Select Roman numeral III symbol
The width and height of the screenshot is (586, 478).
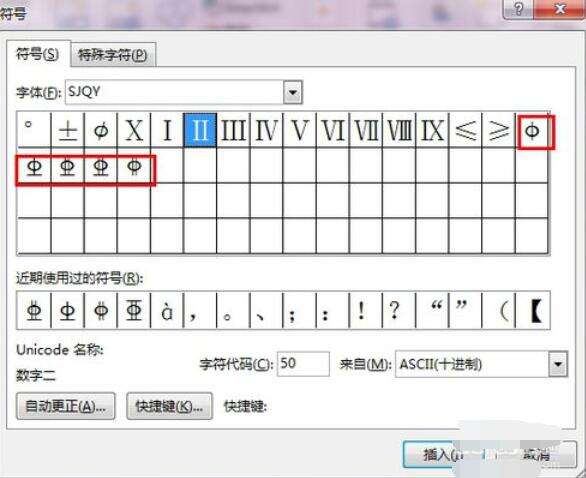coord(233,130)
